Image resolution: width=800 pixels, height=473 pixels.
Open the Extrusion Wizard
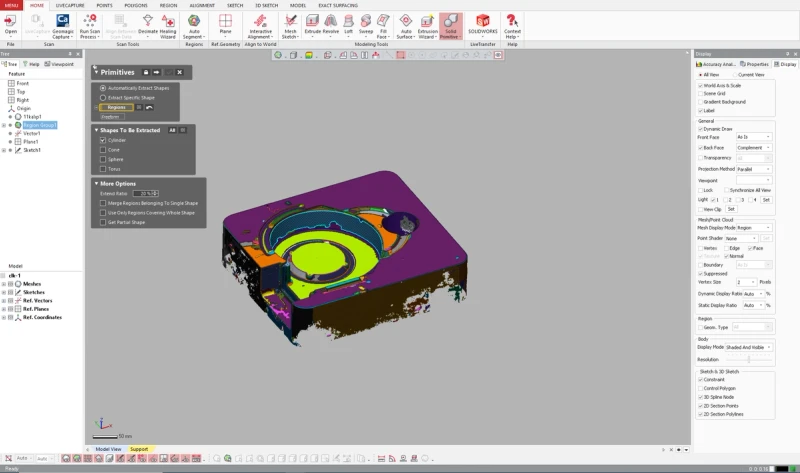(x=427, y=26)
